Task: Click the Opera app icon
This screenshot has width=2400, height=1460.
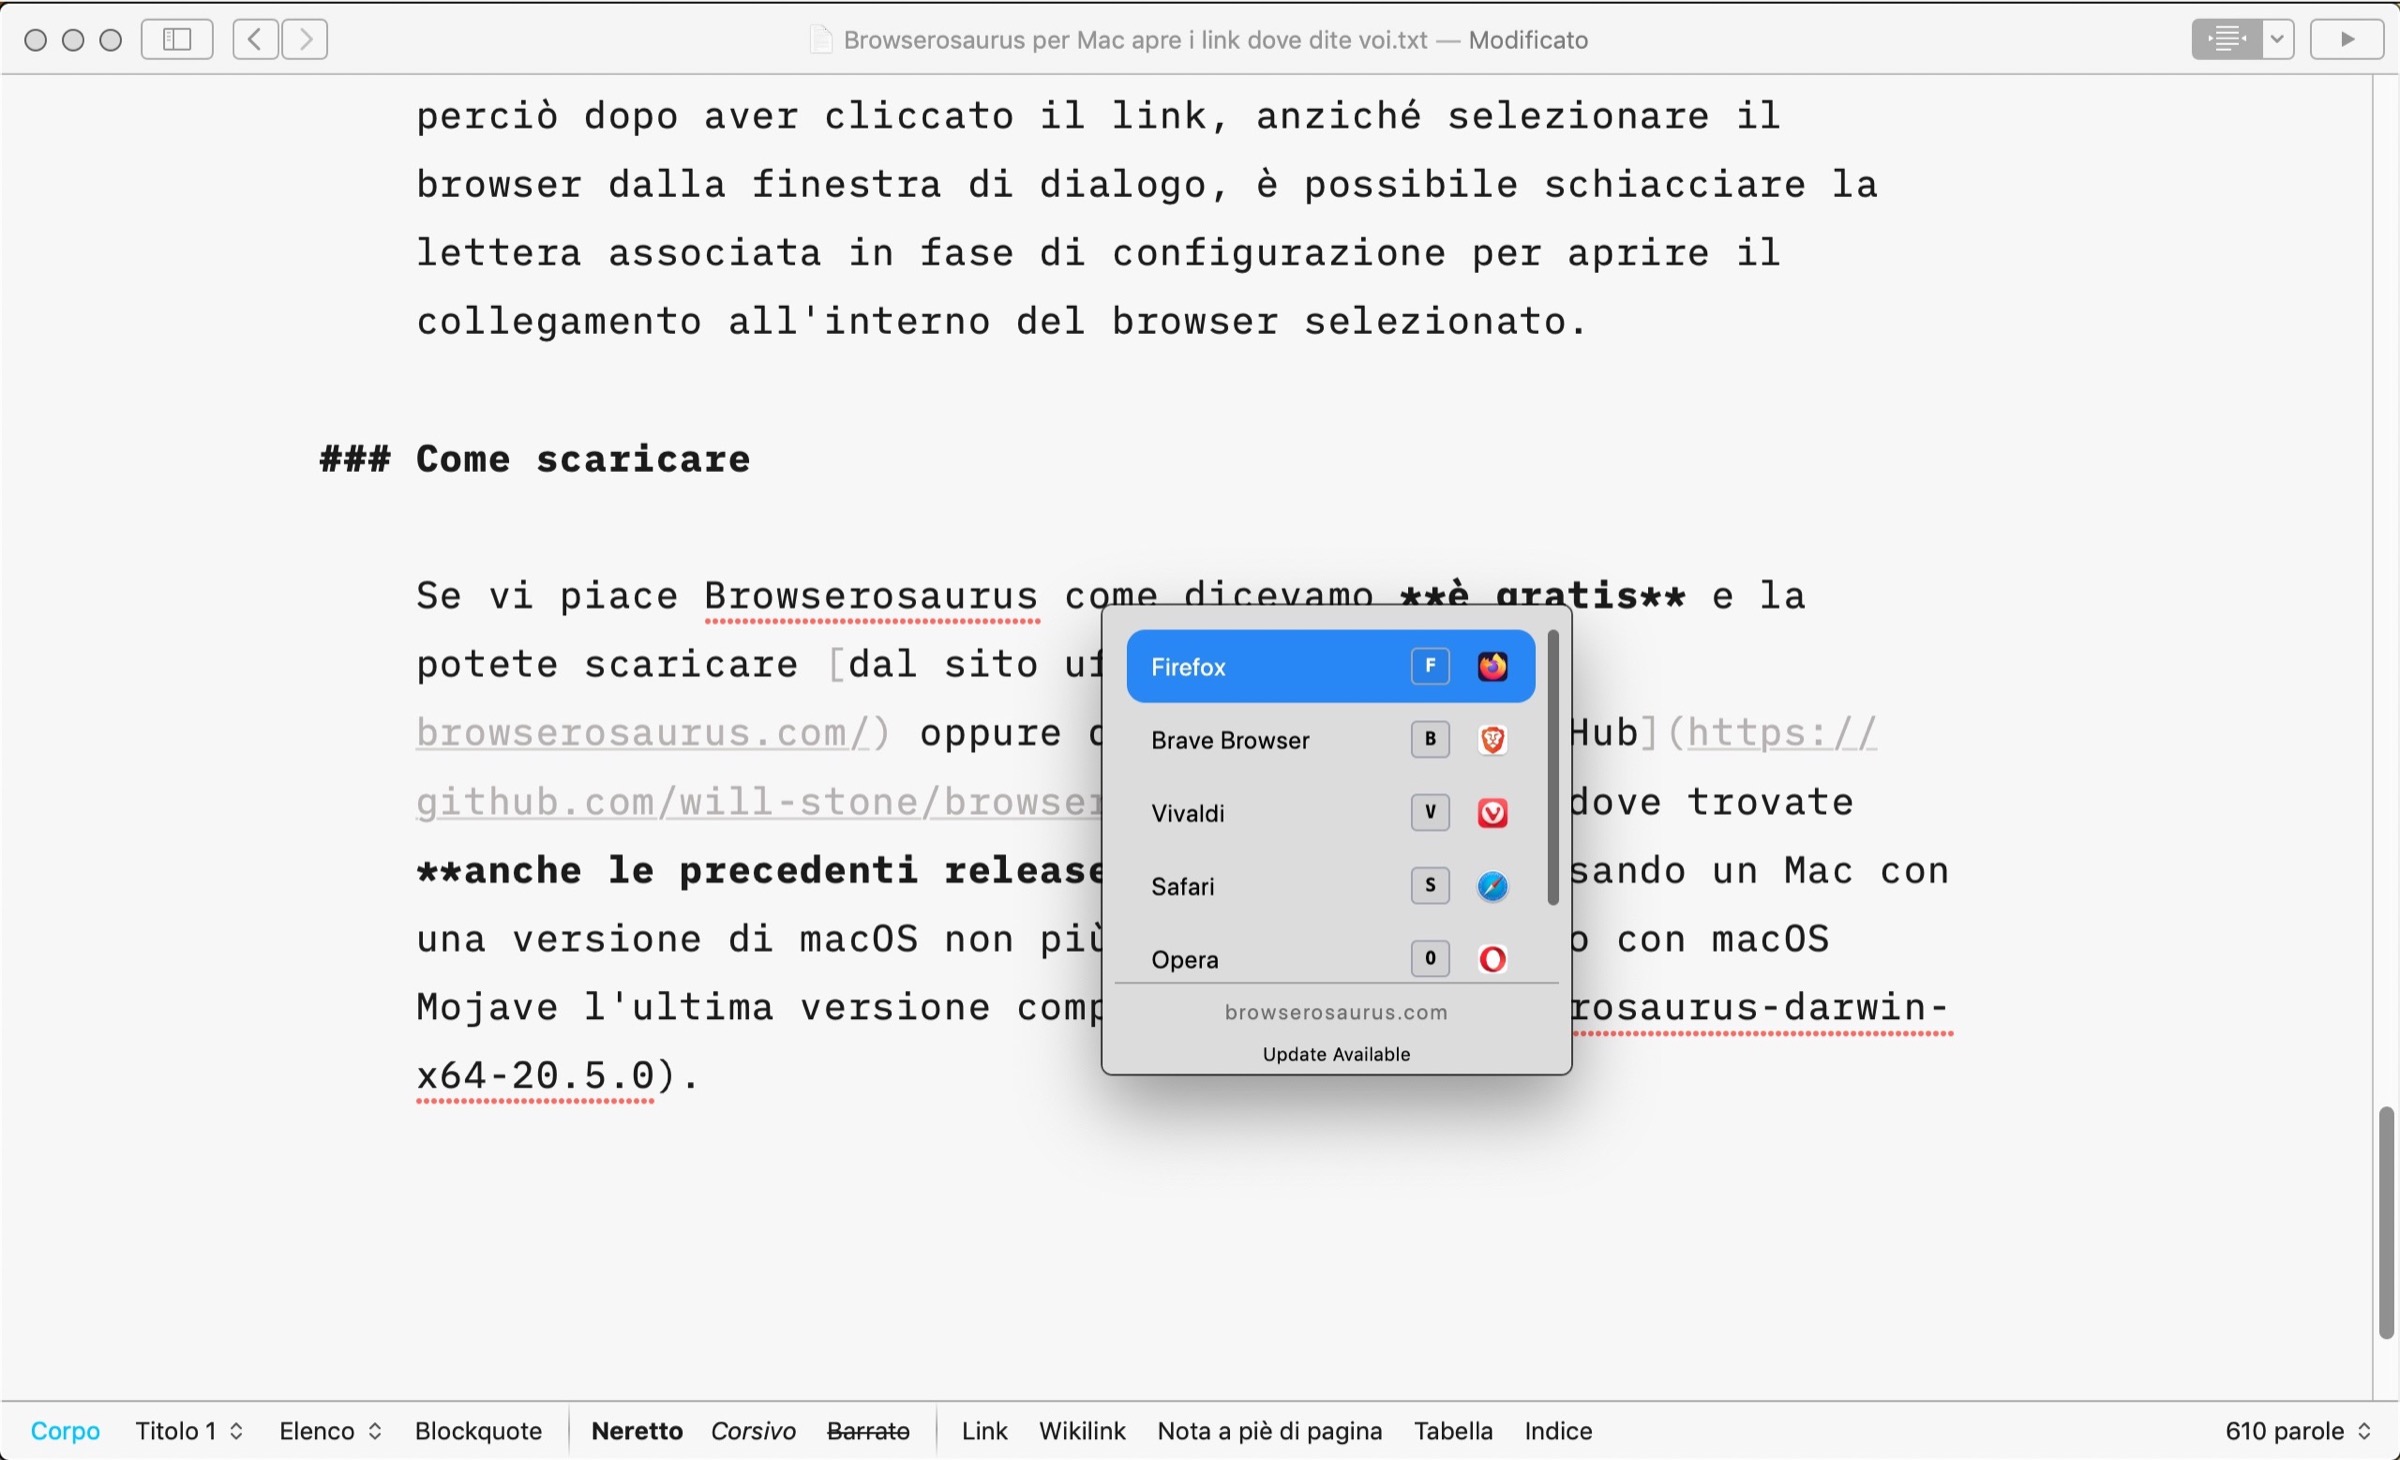Action: 1492,959
